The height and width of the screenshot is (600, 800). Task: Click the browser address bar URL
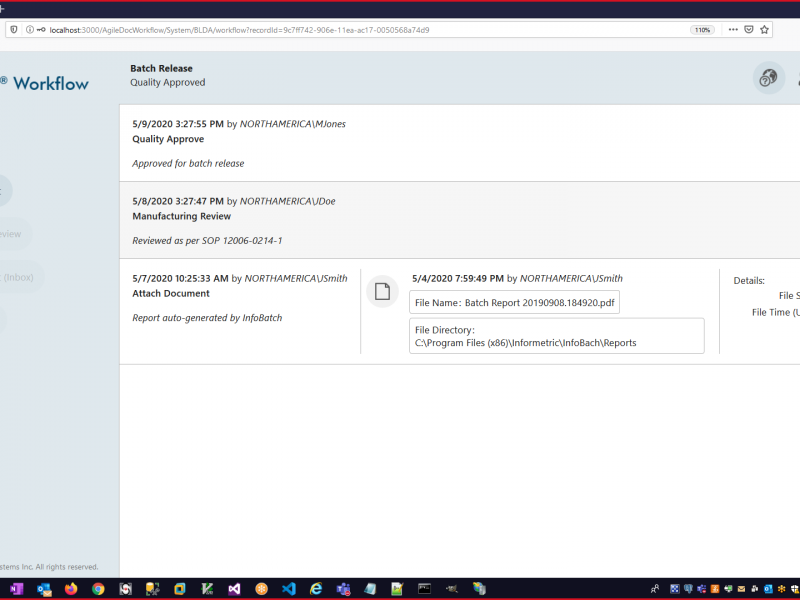(240, 30)
